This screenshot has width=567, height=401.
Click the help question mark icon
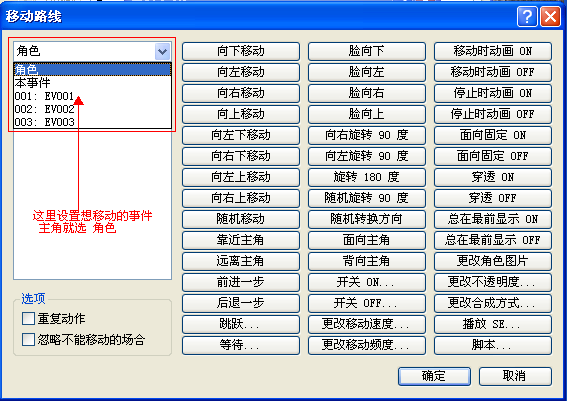(x=527, y=17)
